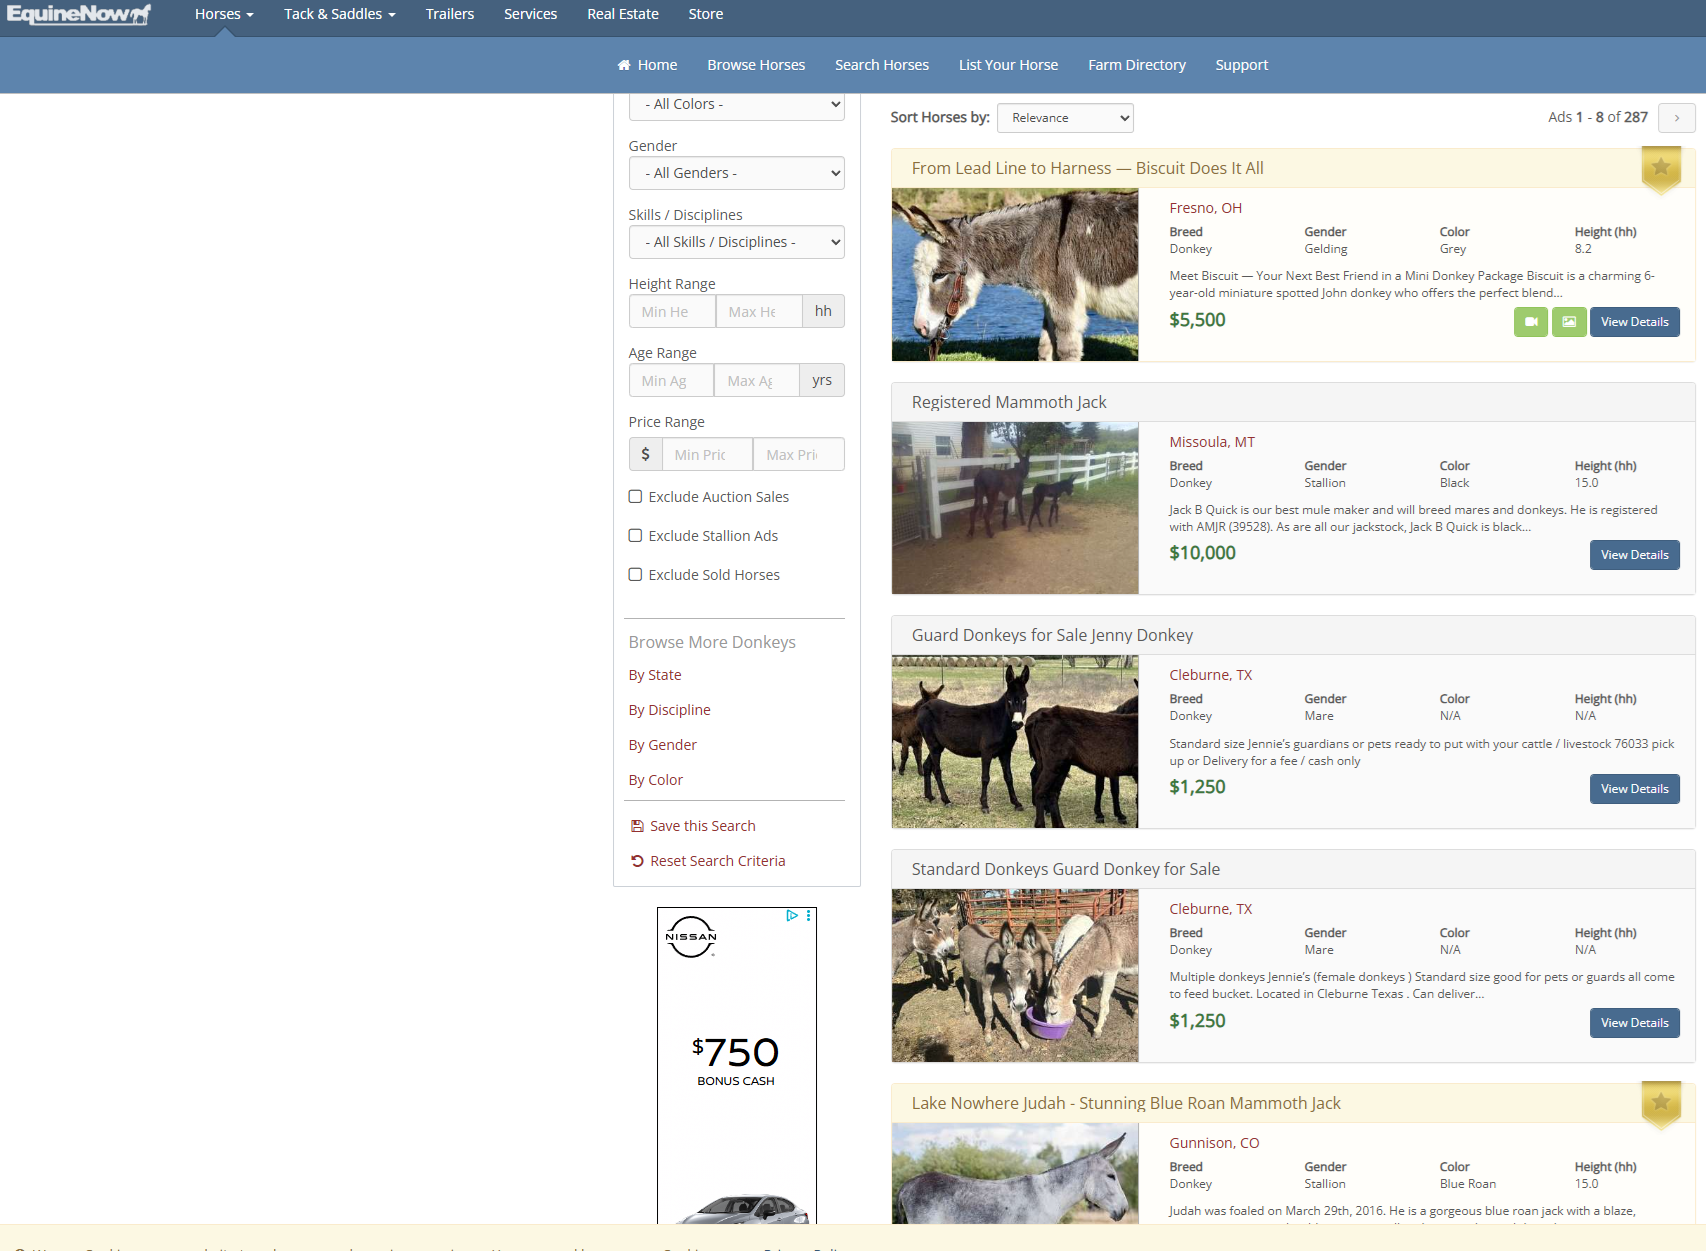Go to Search Horses tab
This screenshot has height=1251, width=1706.
pyautogui.click(x=882, y=65)
